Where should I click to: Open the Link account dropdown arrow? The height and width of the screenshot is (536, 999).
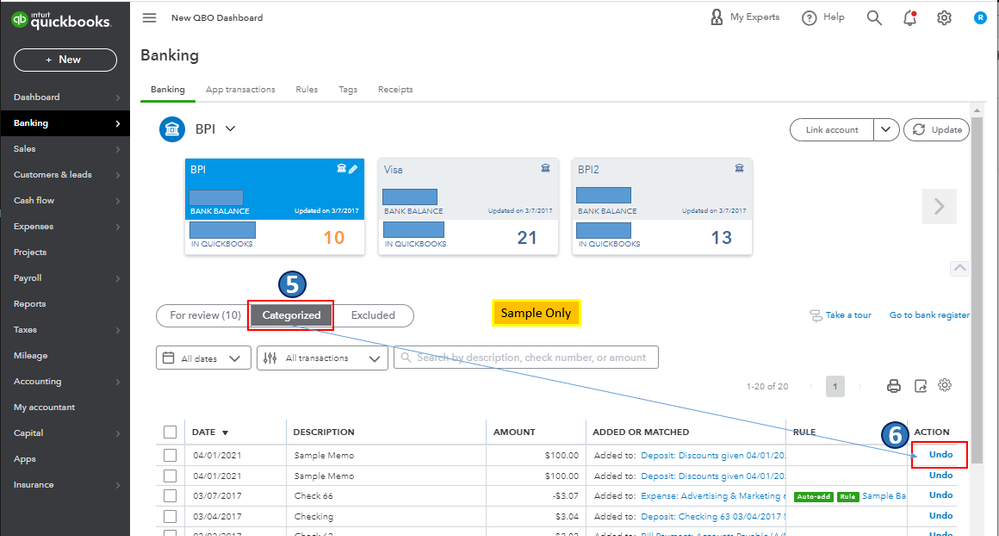(x=886, y=129)
